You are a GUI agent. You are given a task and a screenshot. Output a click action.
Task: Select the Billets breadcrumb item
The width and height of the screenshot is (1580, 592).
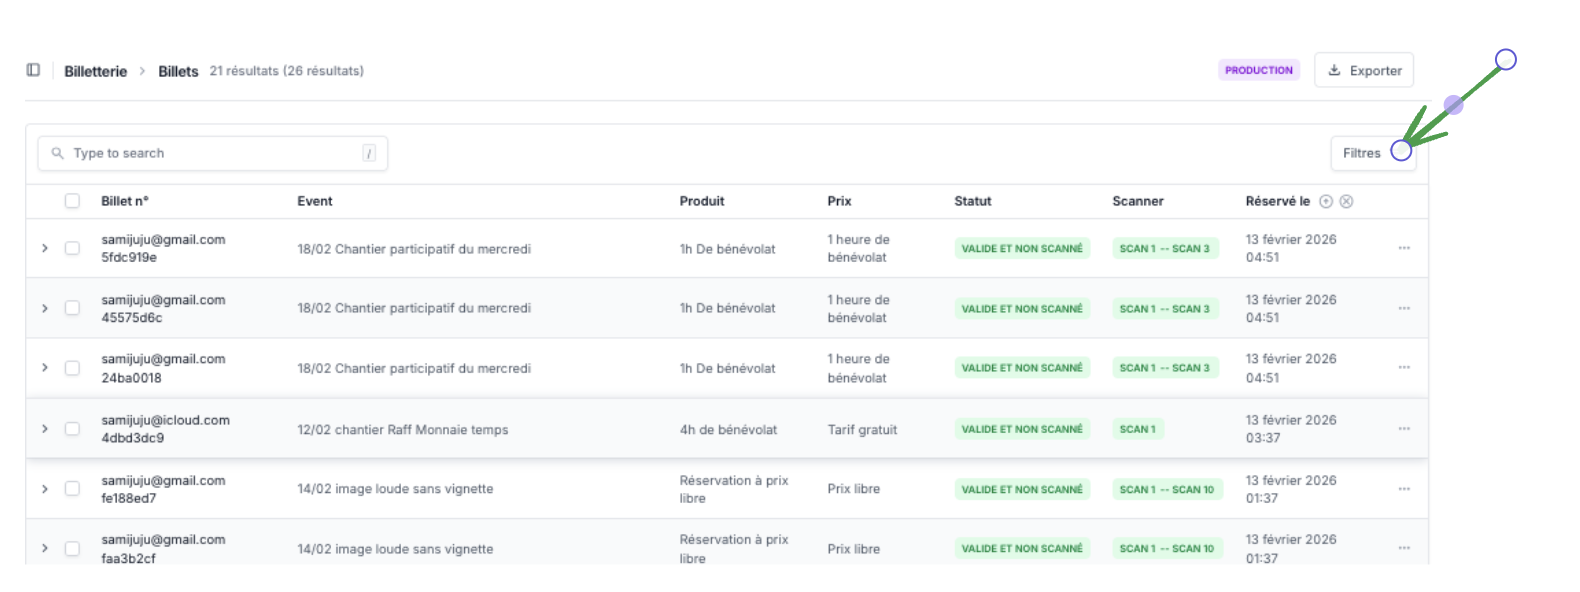(178, 71)
